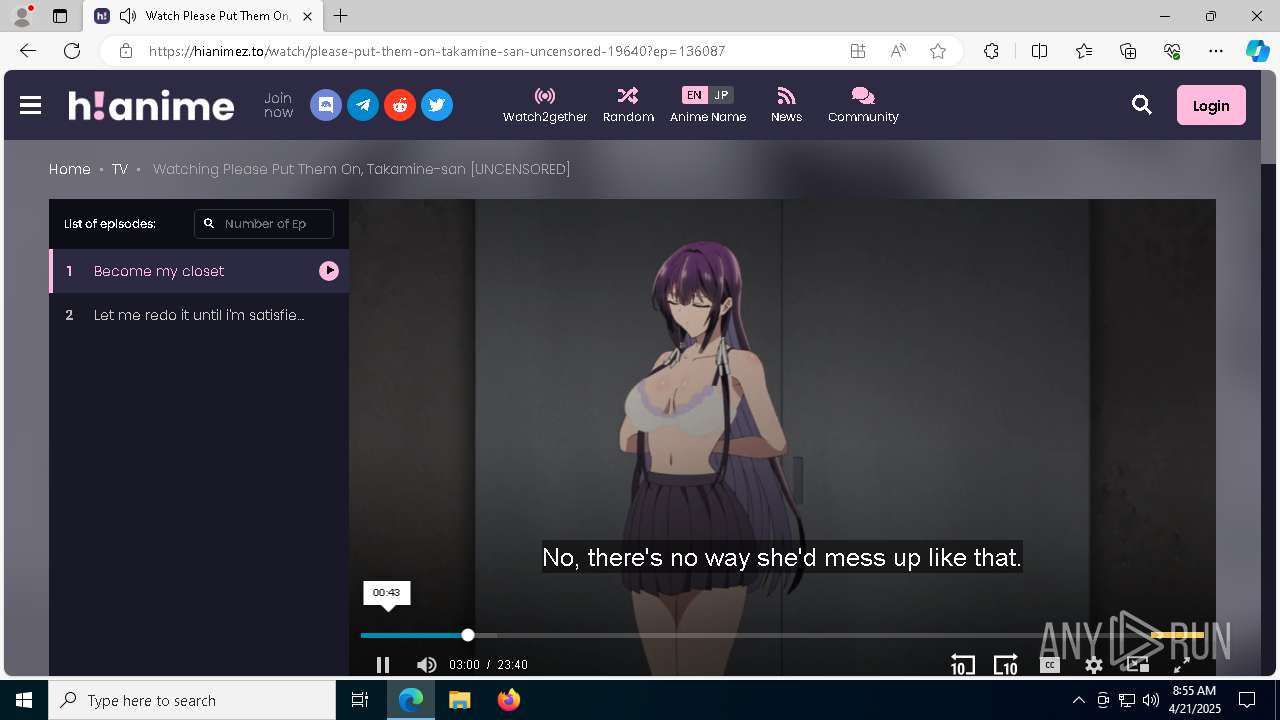View site info lock icon
The height and width of the screenshot is (720, 1280).
125,51
